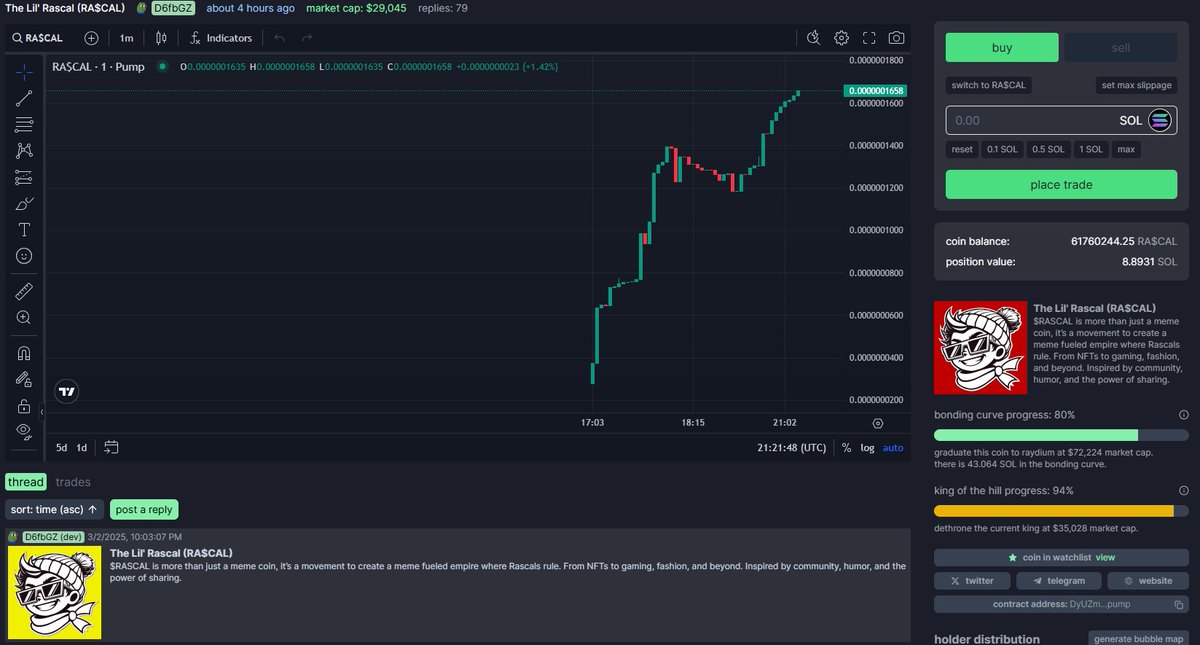
Task: Select the trend line drawing tool
Action: tap(24, 98)
